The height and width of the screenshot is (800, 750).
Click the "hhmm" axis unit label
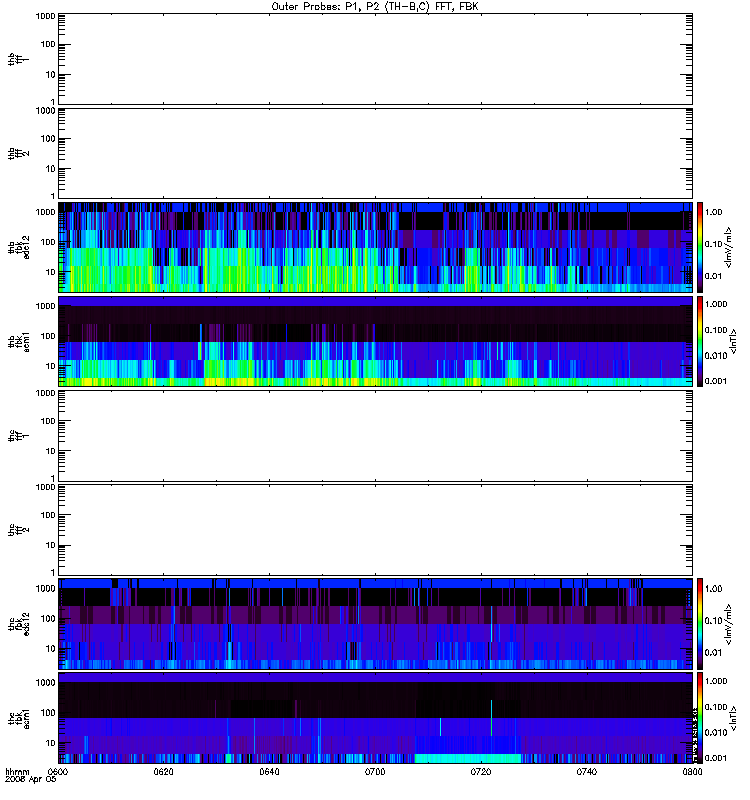click(17, 772)
